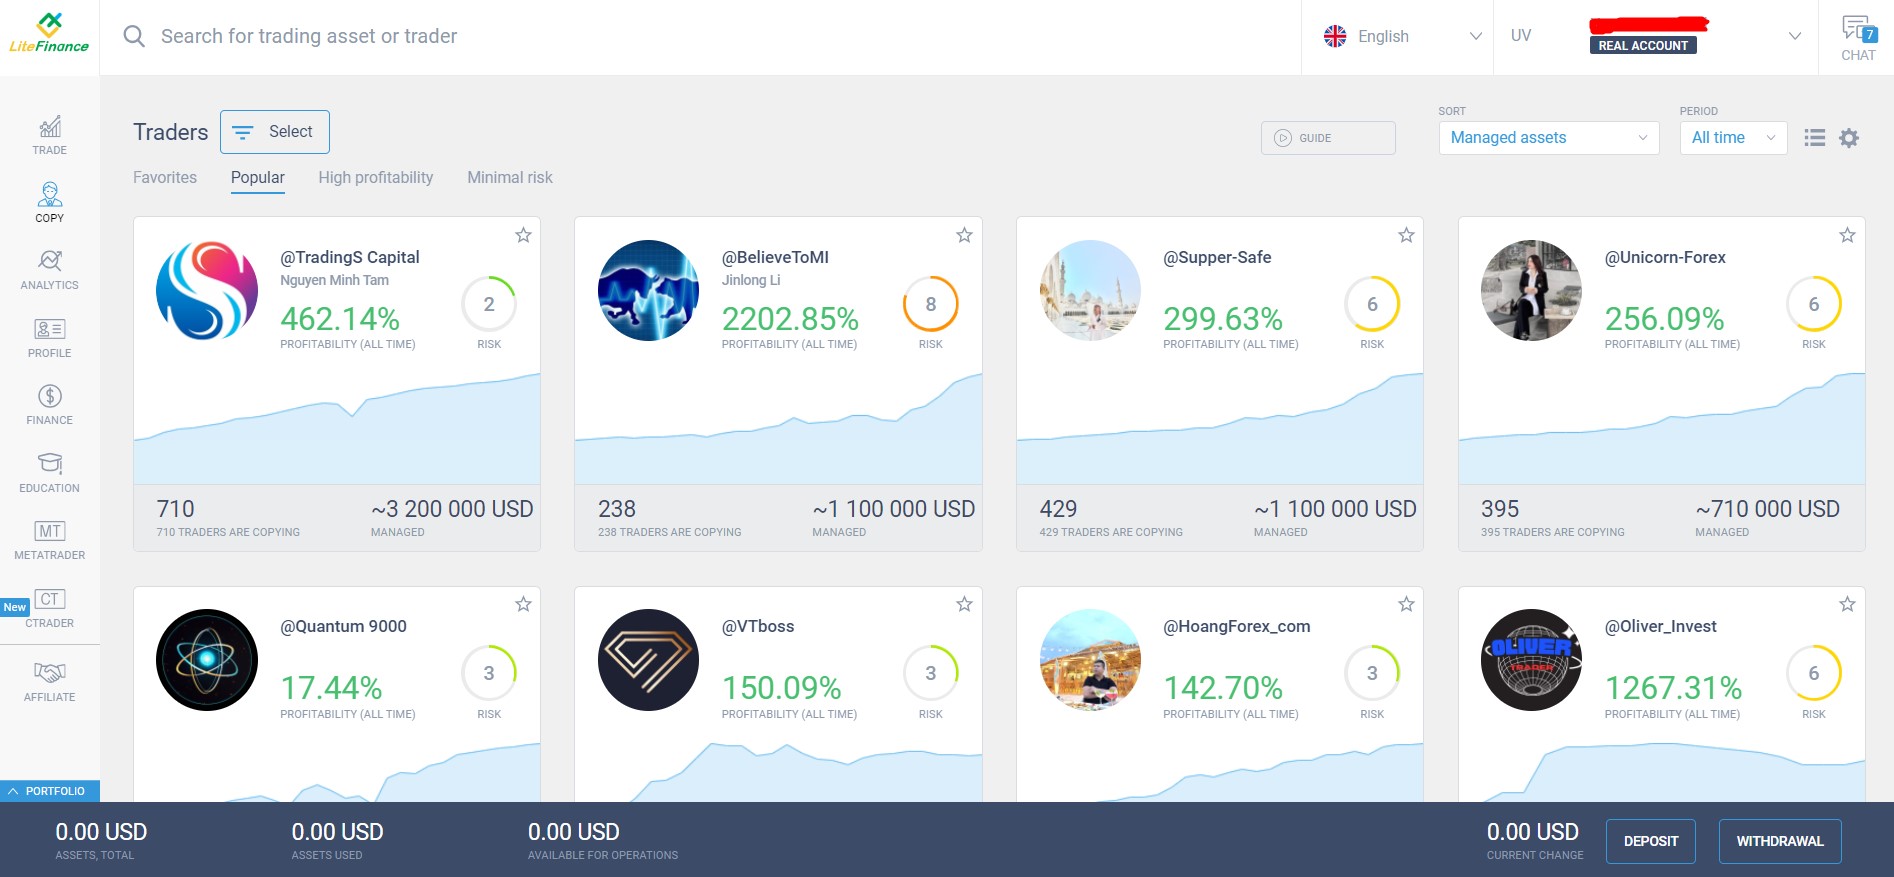Click the Deposit button
Image resolution: width=1894 pixels, height=877 pixels.
tap(1651, 841)
